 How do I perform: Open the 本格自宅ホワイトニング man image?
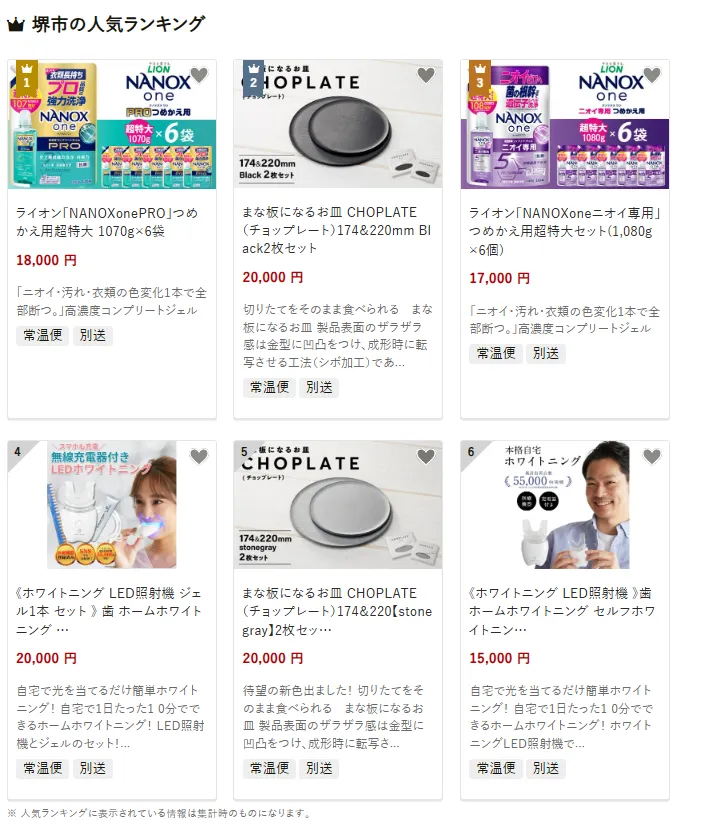(x=565, y=505)
